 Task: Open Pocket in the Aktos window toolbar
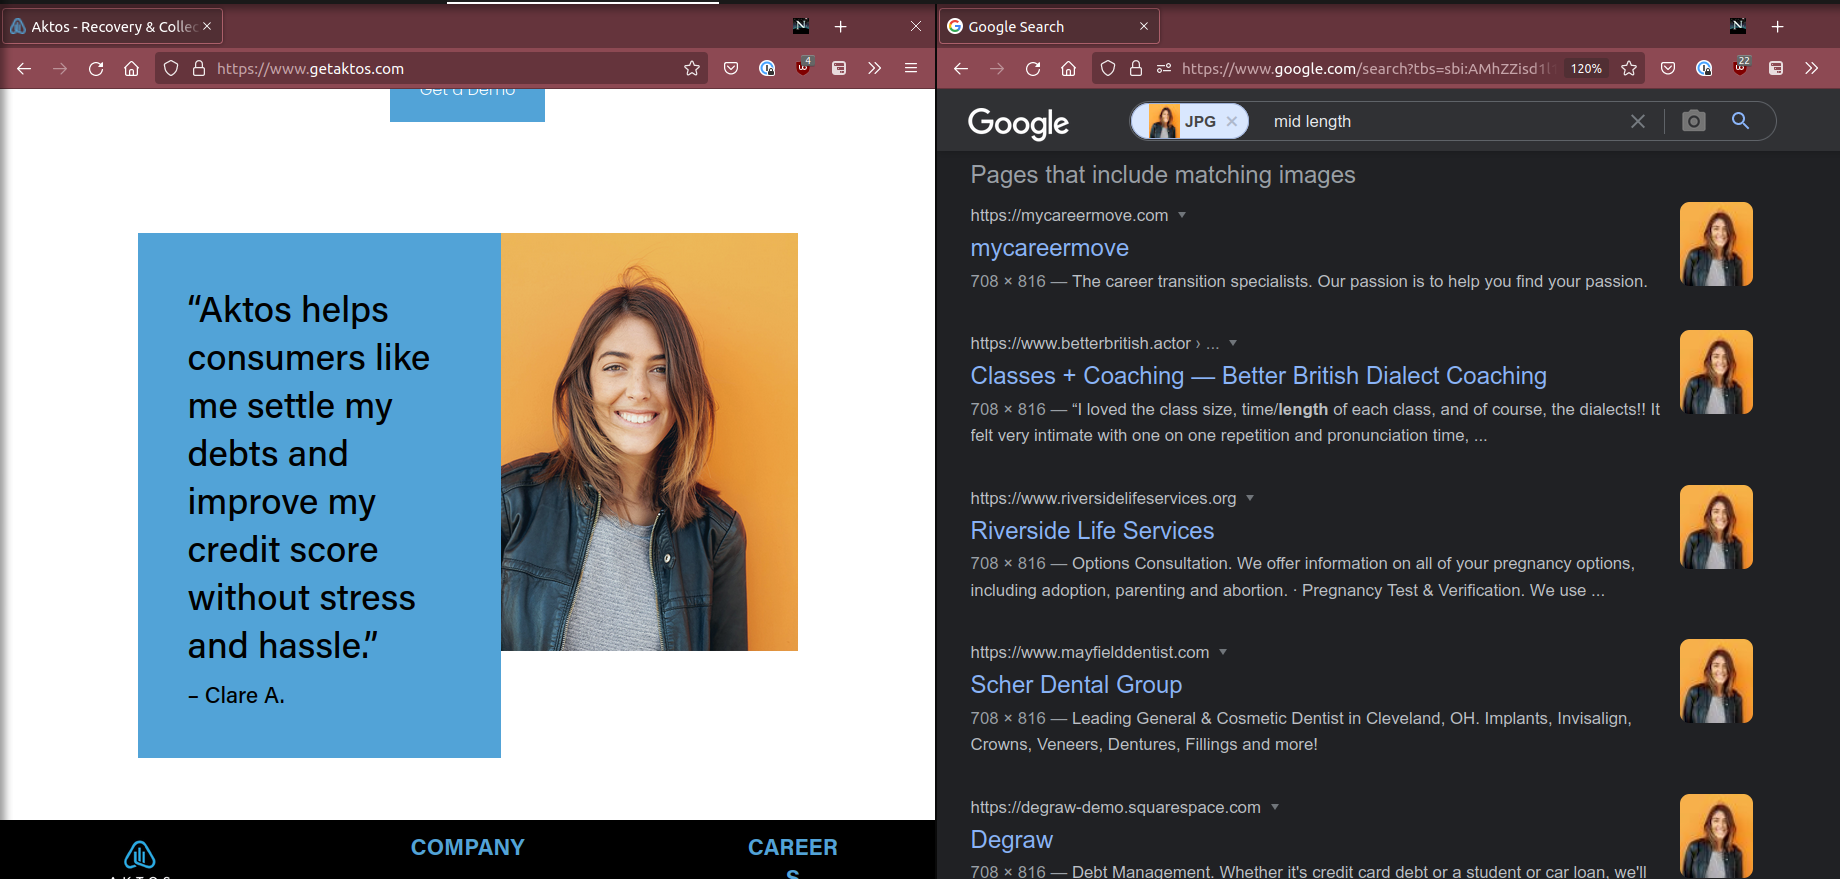point(731,68)
